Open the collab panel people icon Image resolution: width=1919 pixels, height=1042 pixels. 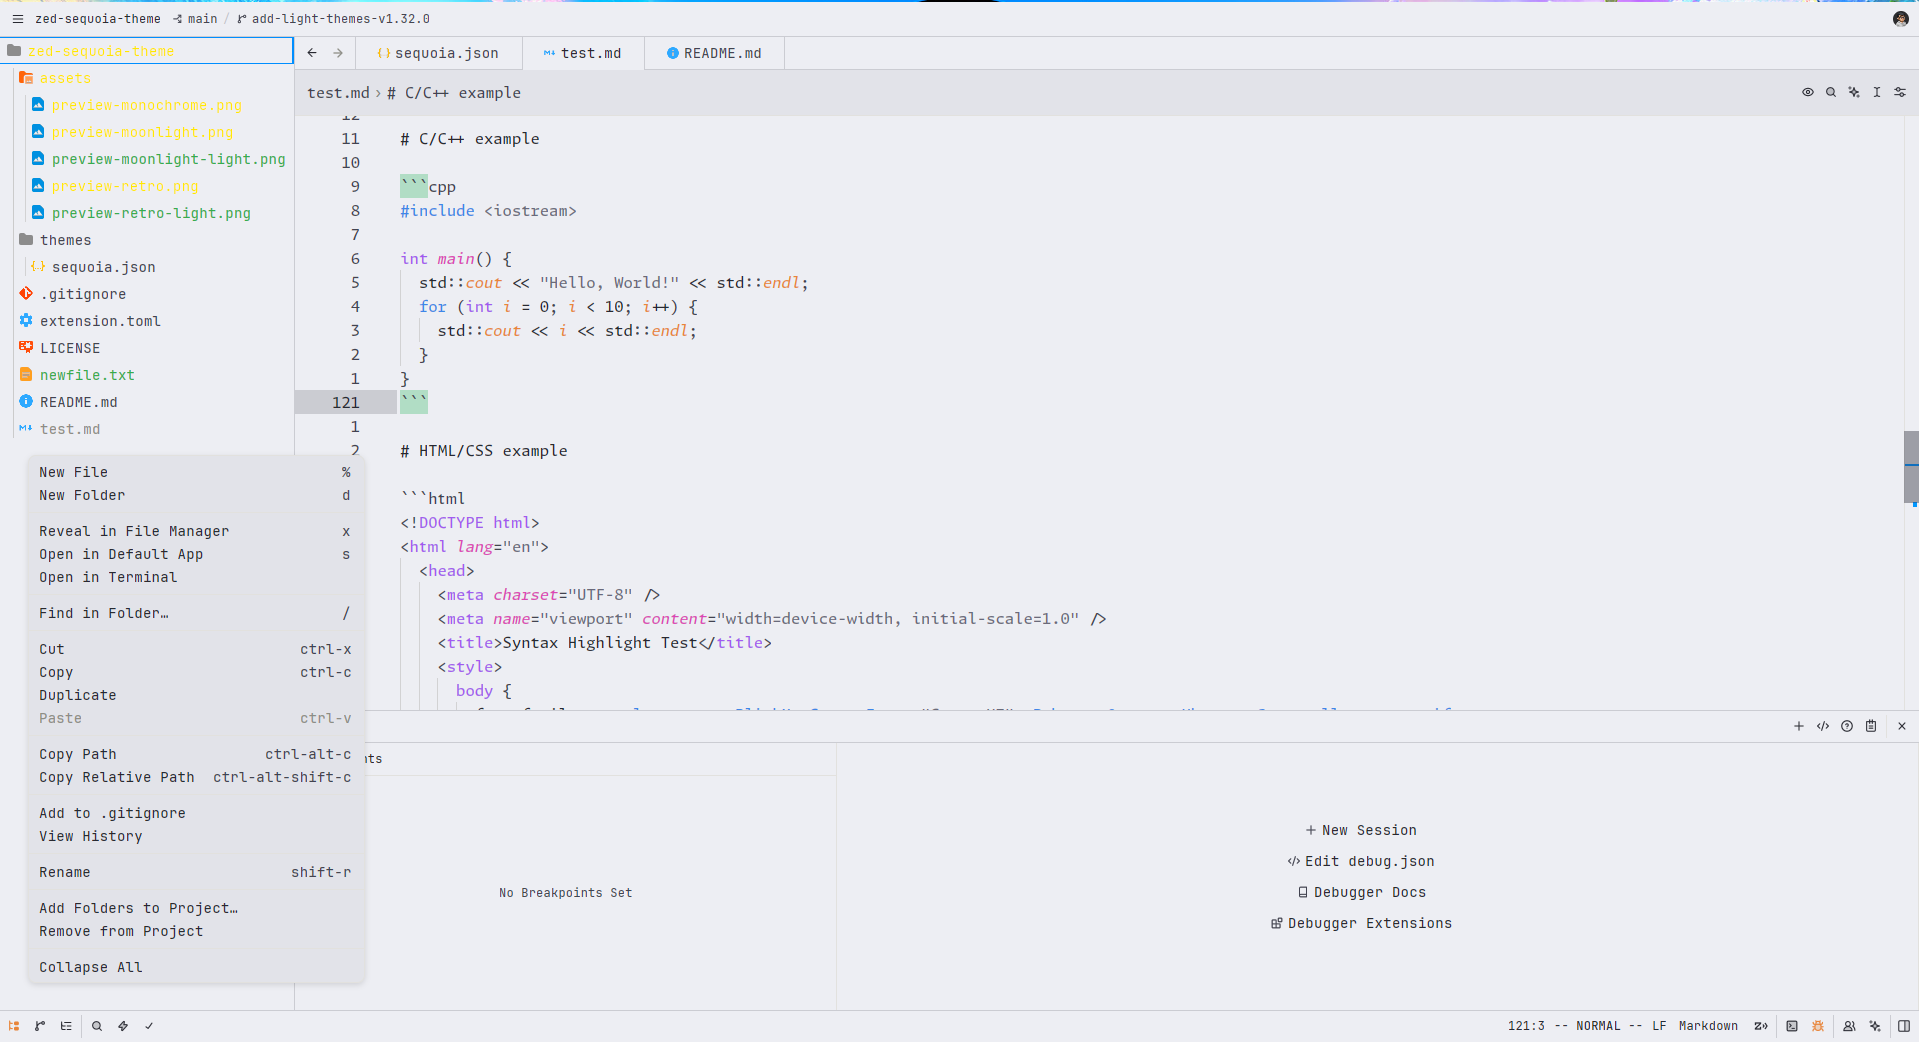click(1849, 1026)
